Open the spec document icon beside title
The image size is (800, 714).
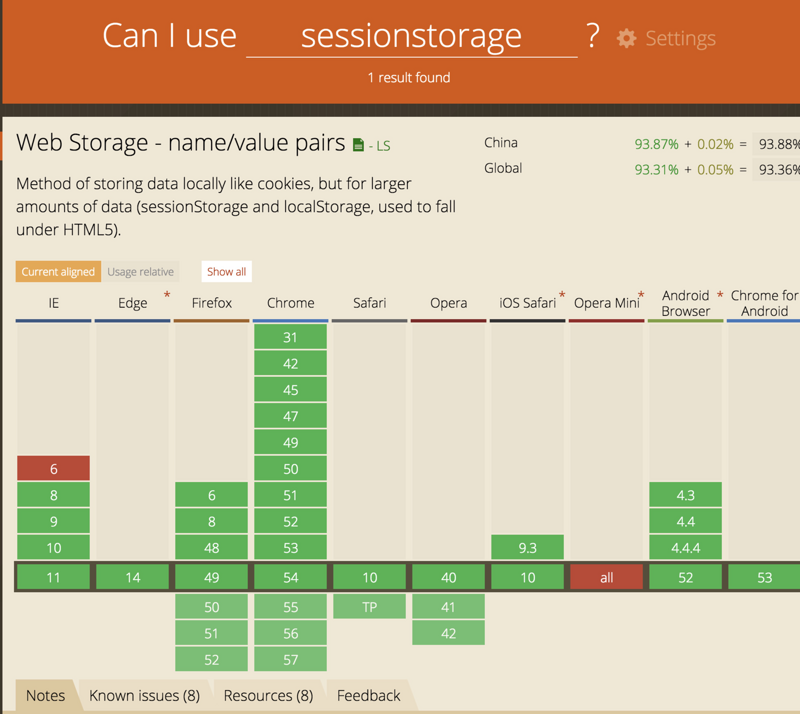358,145
